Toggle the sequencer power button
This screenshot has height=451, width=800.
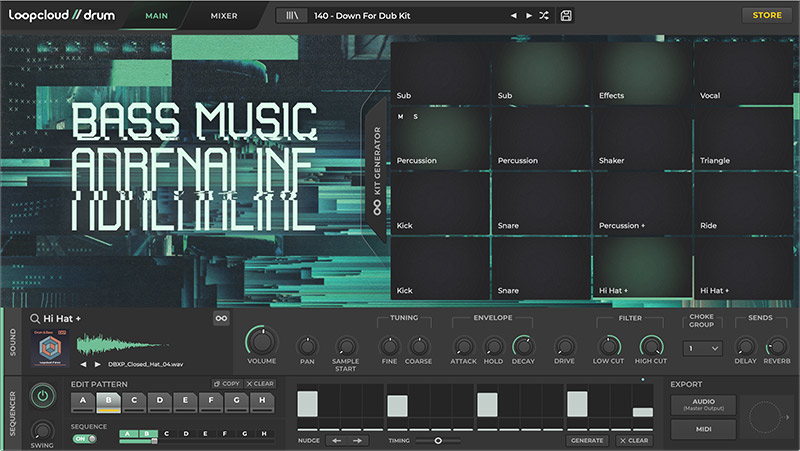pyautogui.click(x=42, y=396)
